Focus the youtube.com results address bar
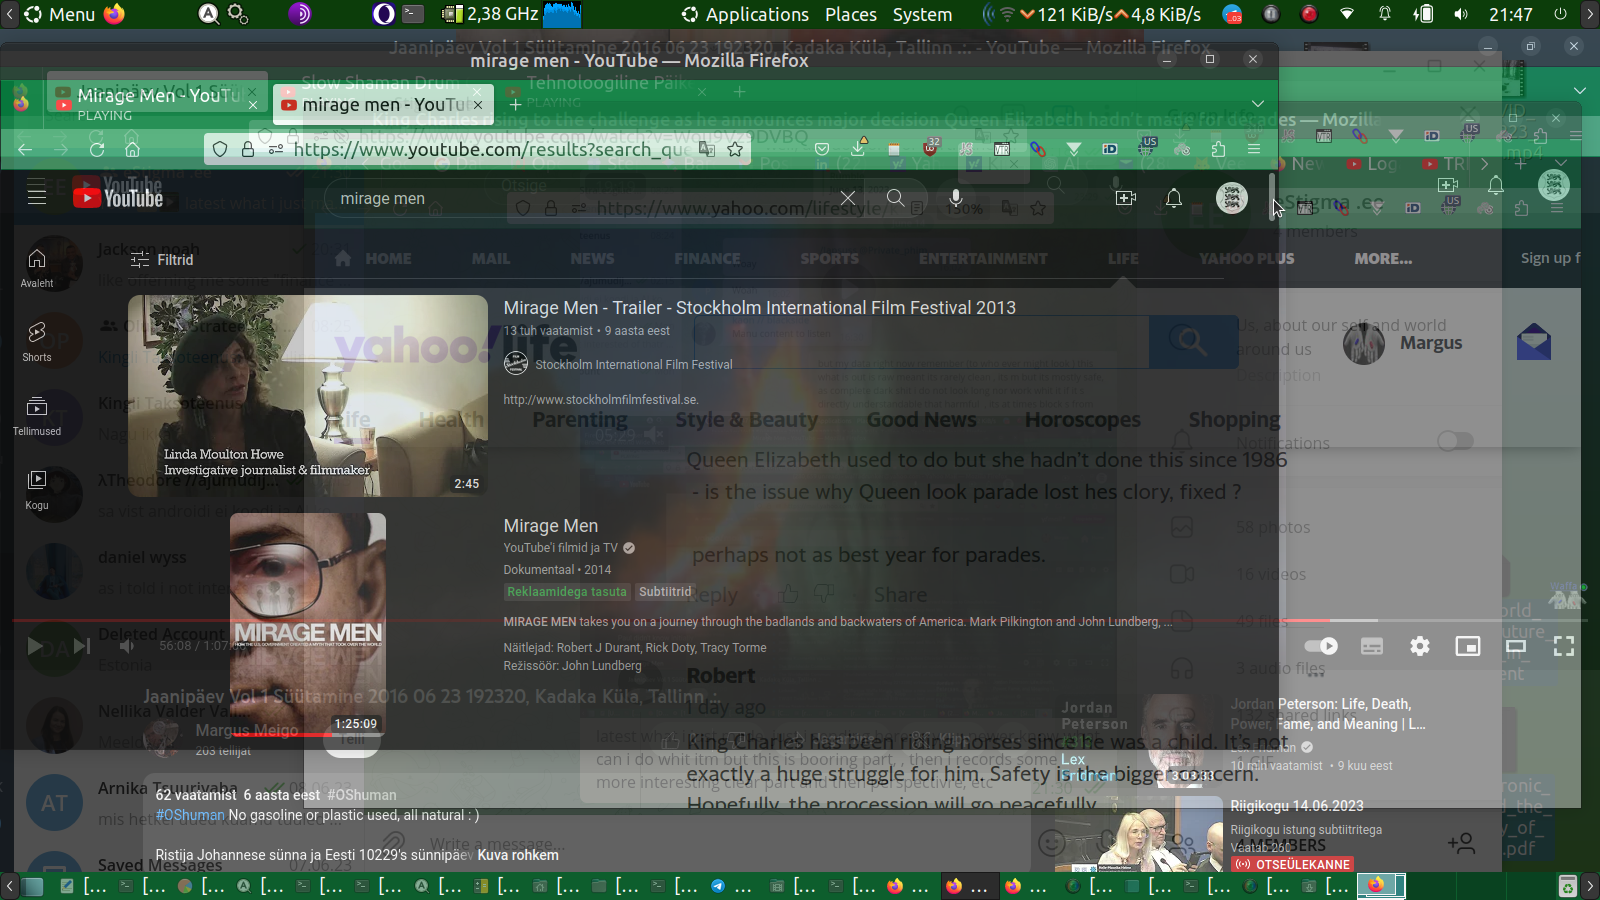Screen dimensions: 1600x900 click(x=490, y=149)
